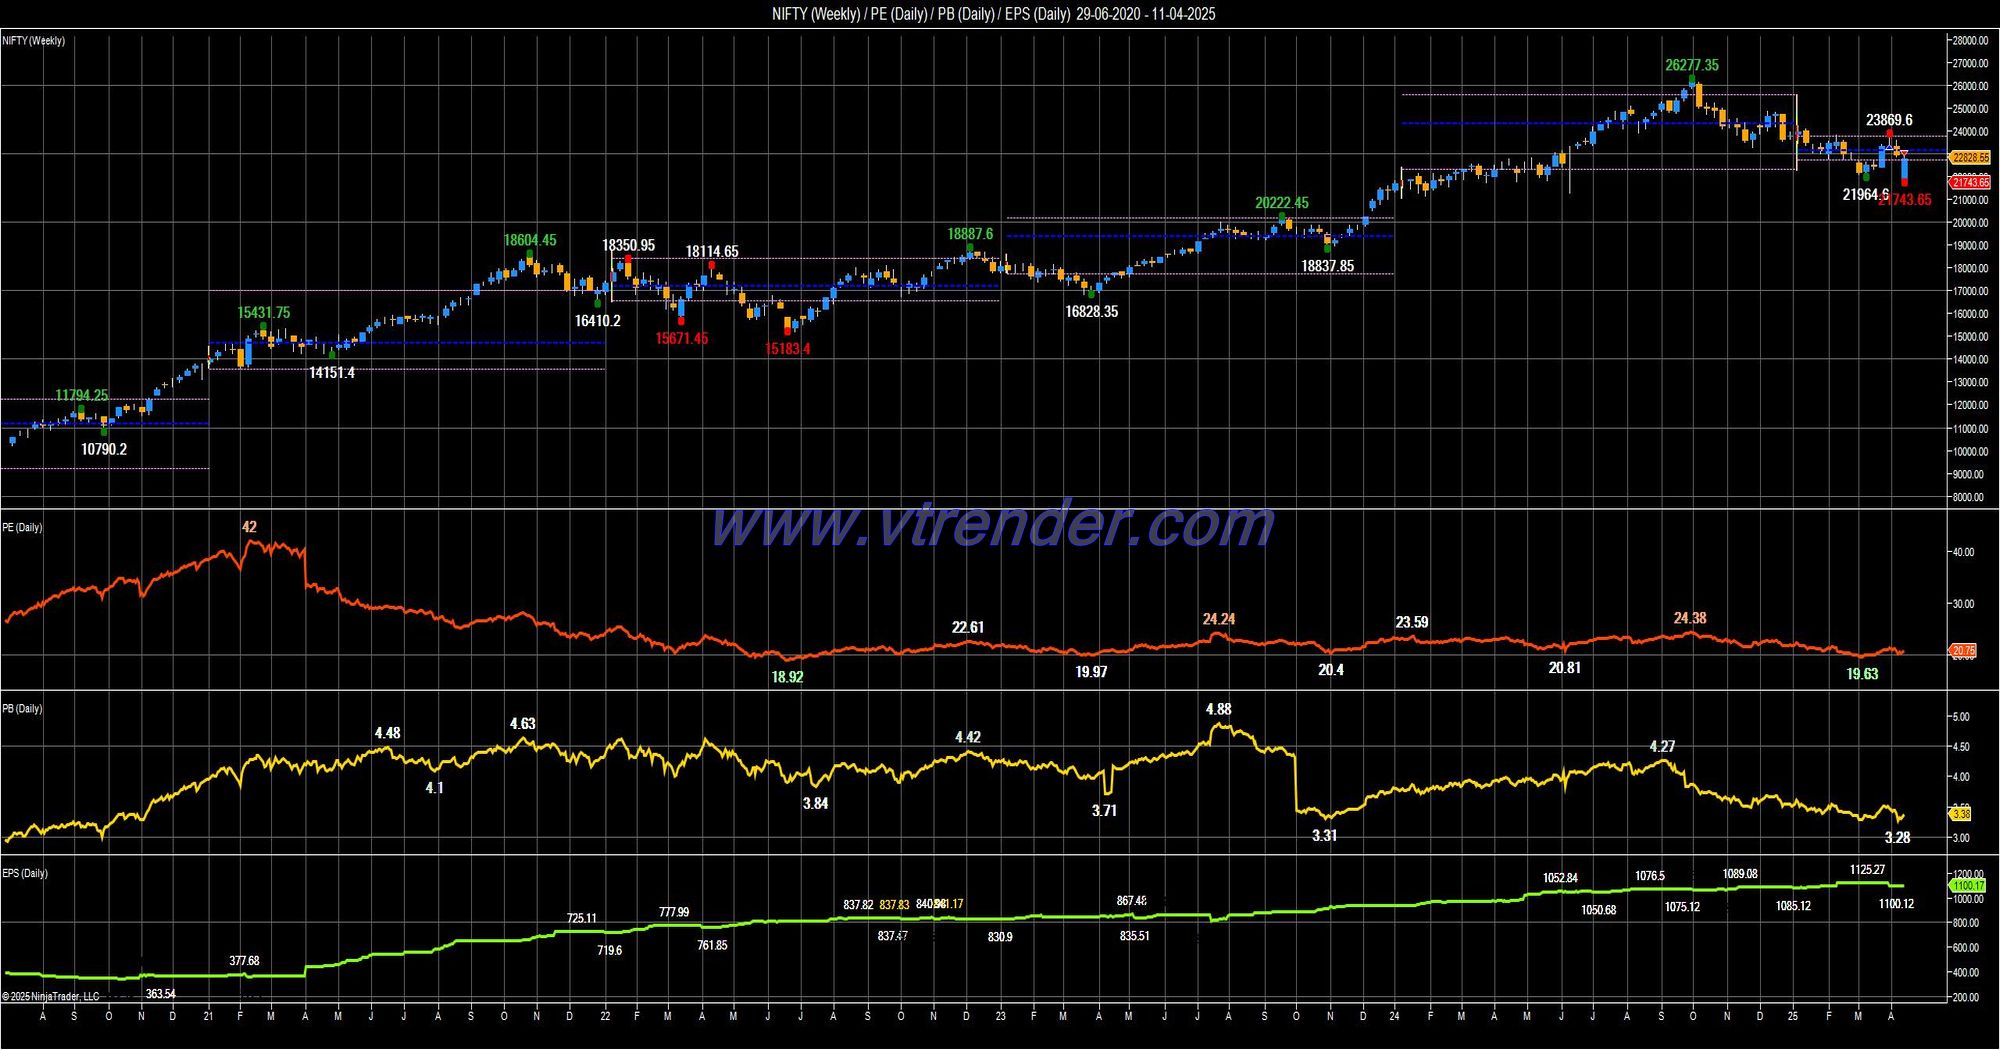Screen dimensions: 2000x1050
Task: Click the green 19.63 PE low label
Action: tap(1862, 674)
